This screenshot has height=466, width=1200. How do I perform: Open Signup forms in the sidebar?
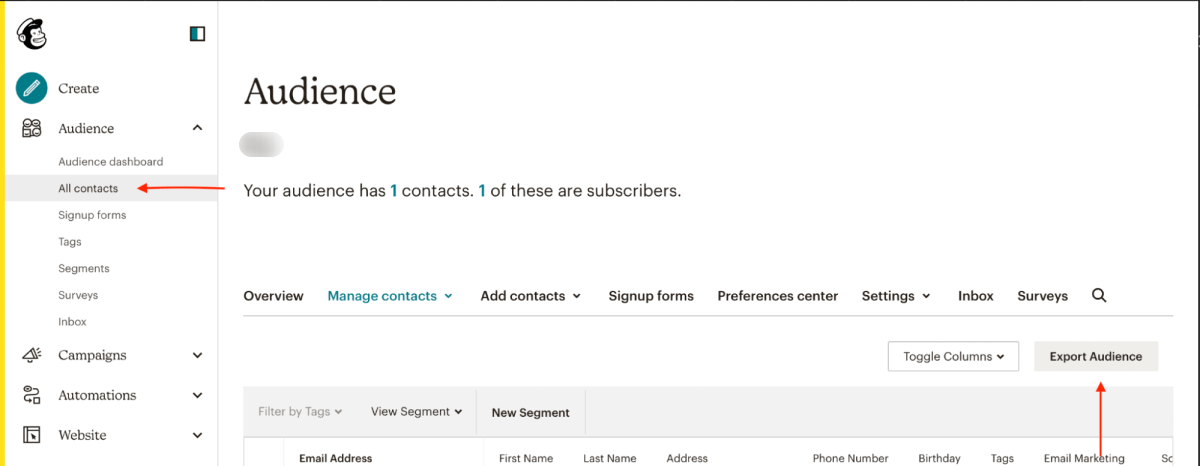click(x=92, y=215)
